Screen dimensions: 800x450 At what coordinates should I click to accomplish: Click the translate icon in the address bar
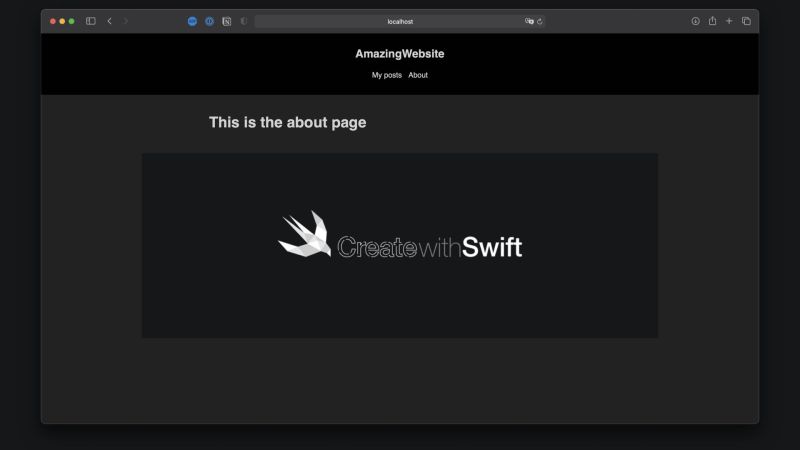pos(529,21)
